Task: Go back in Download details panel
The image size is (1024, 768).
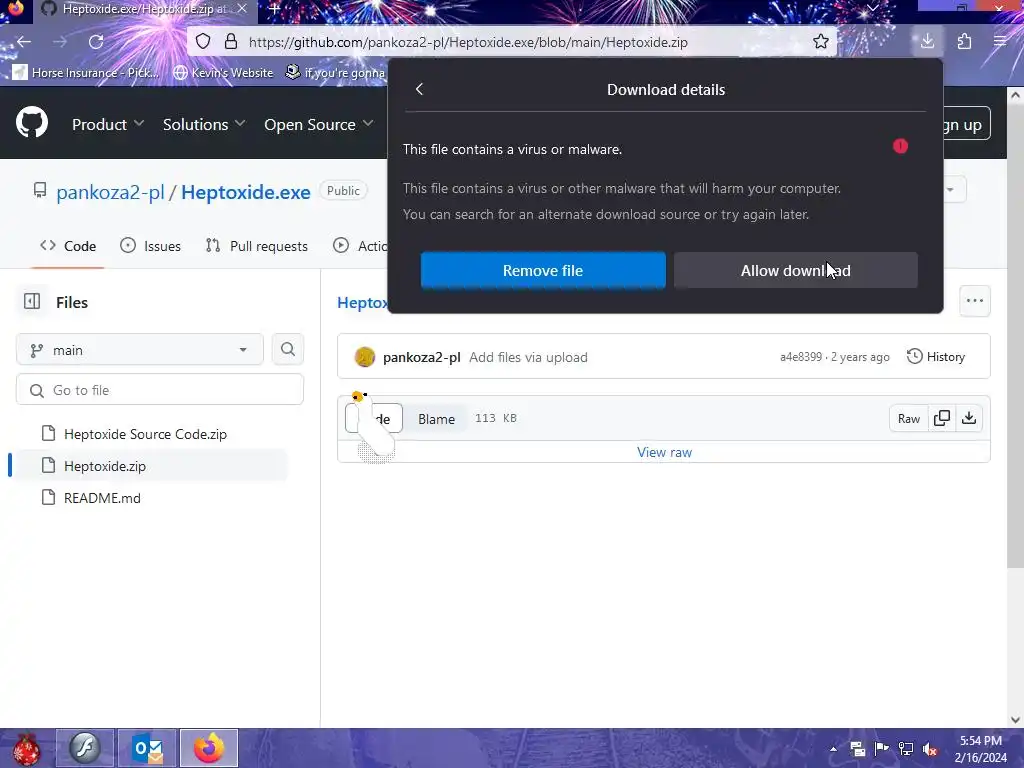Action: click(x=419, y=89)
